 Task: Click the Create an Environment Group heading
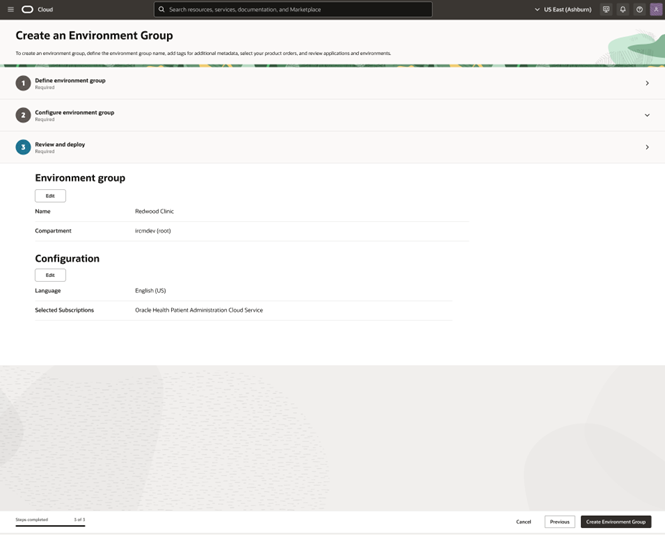coord(94,36)
